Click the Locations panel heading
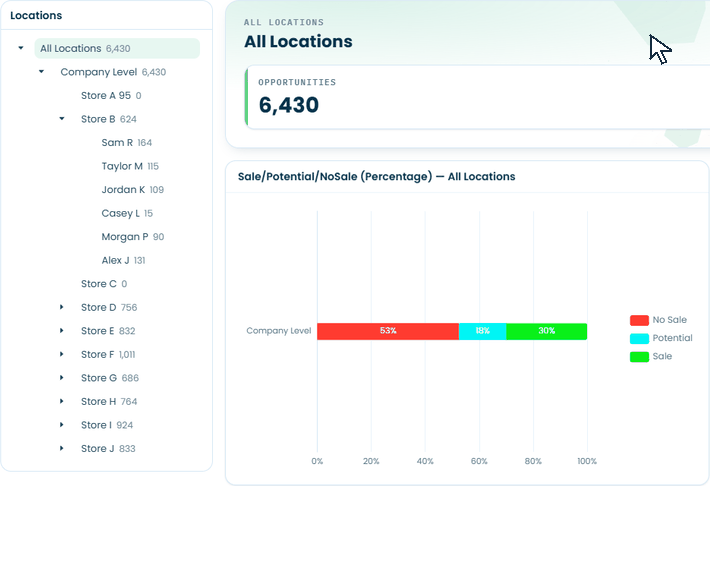Screen dimensions: 710x587 (x=36, y=15)
